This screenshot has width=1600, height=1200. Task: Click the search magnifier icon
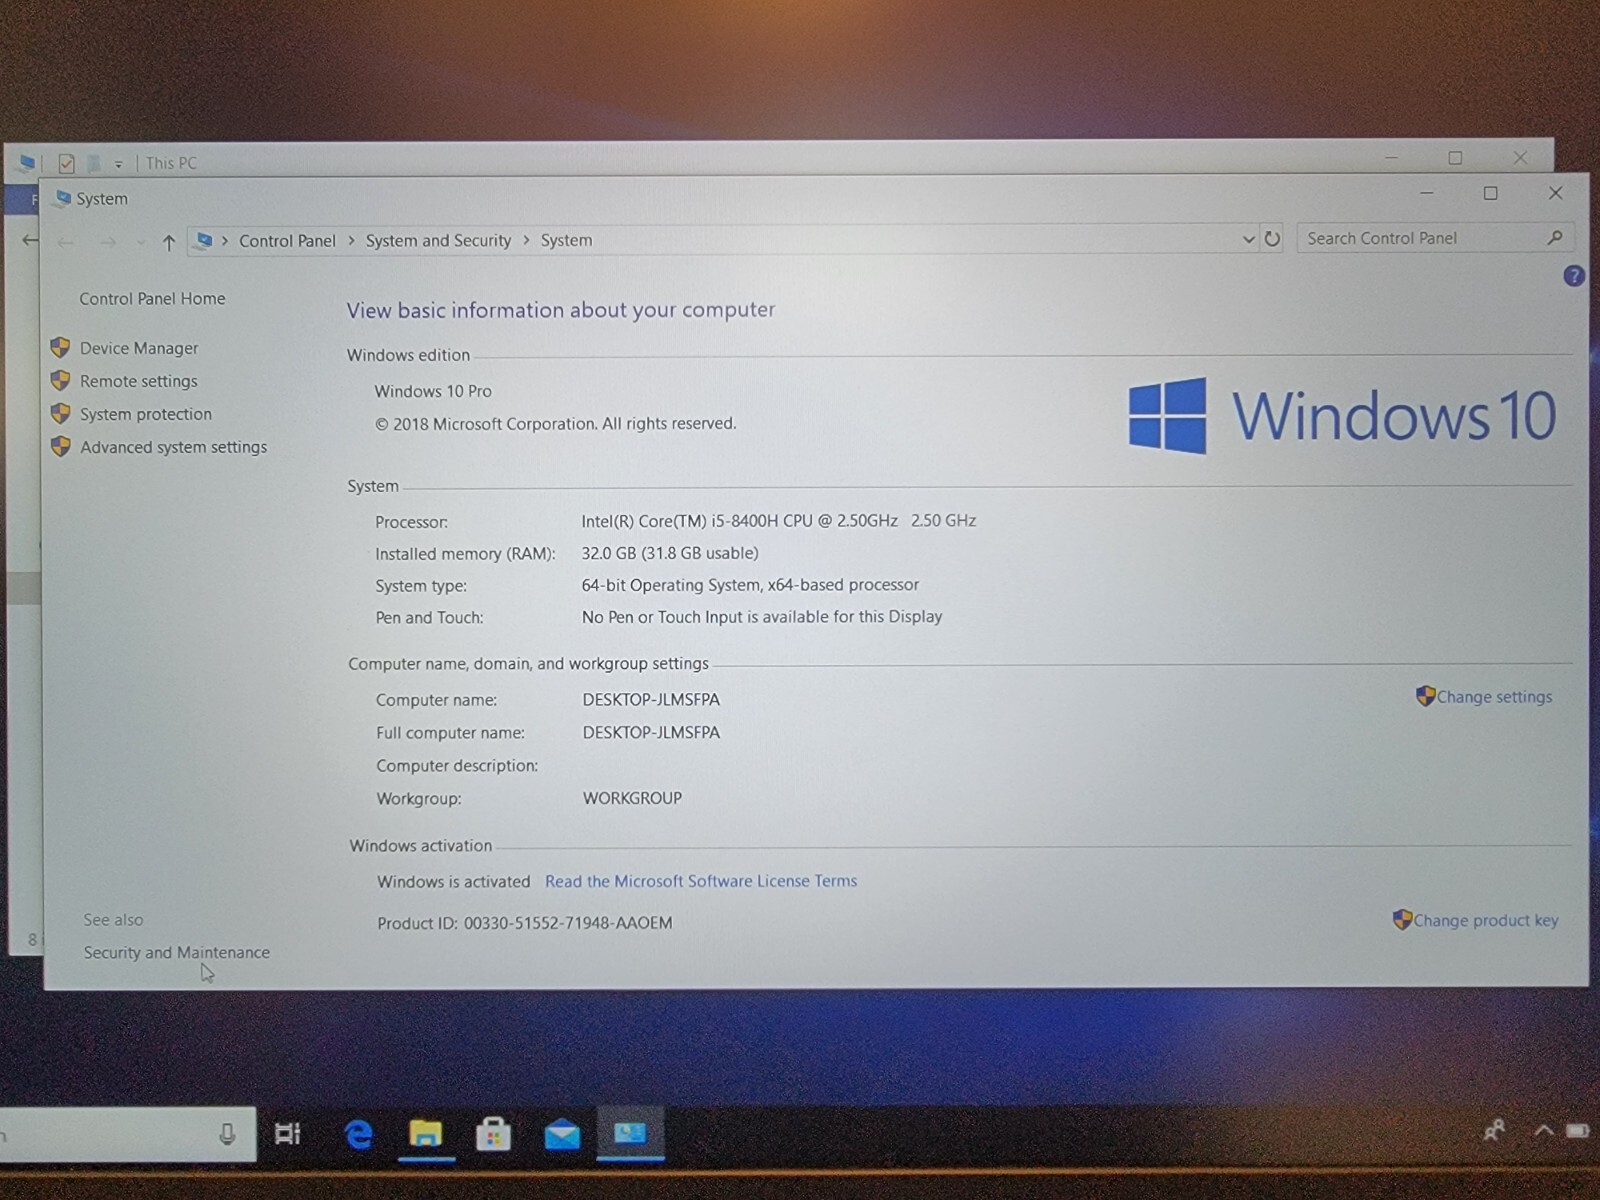click(x=1554, y=238)
